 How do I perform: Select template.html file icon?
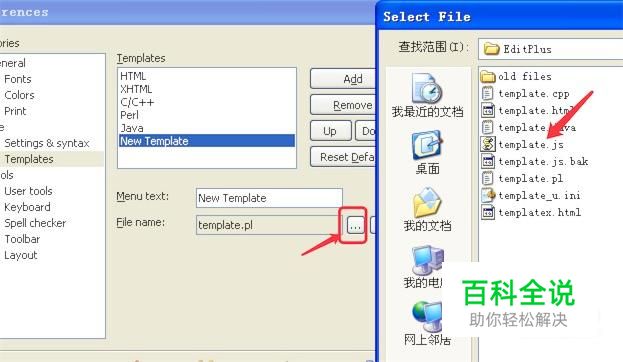pos(488,110)
